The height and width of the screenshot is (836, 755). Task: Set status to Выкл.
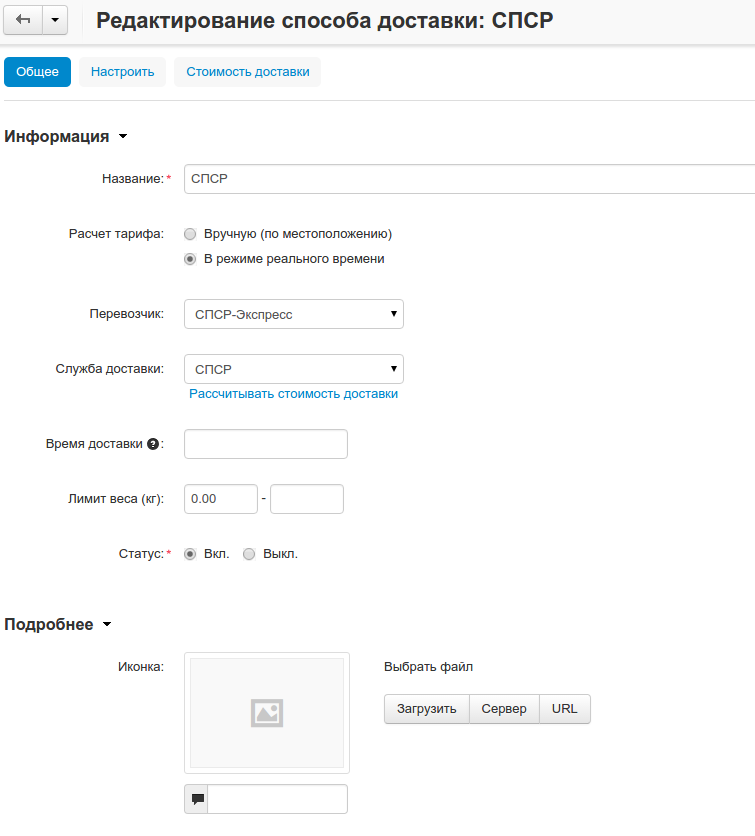(249, 554)
